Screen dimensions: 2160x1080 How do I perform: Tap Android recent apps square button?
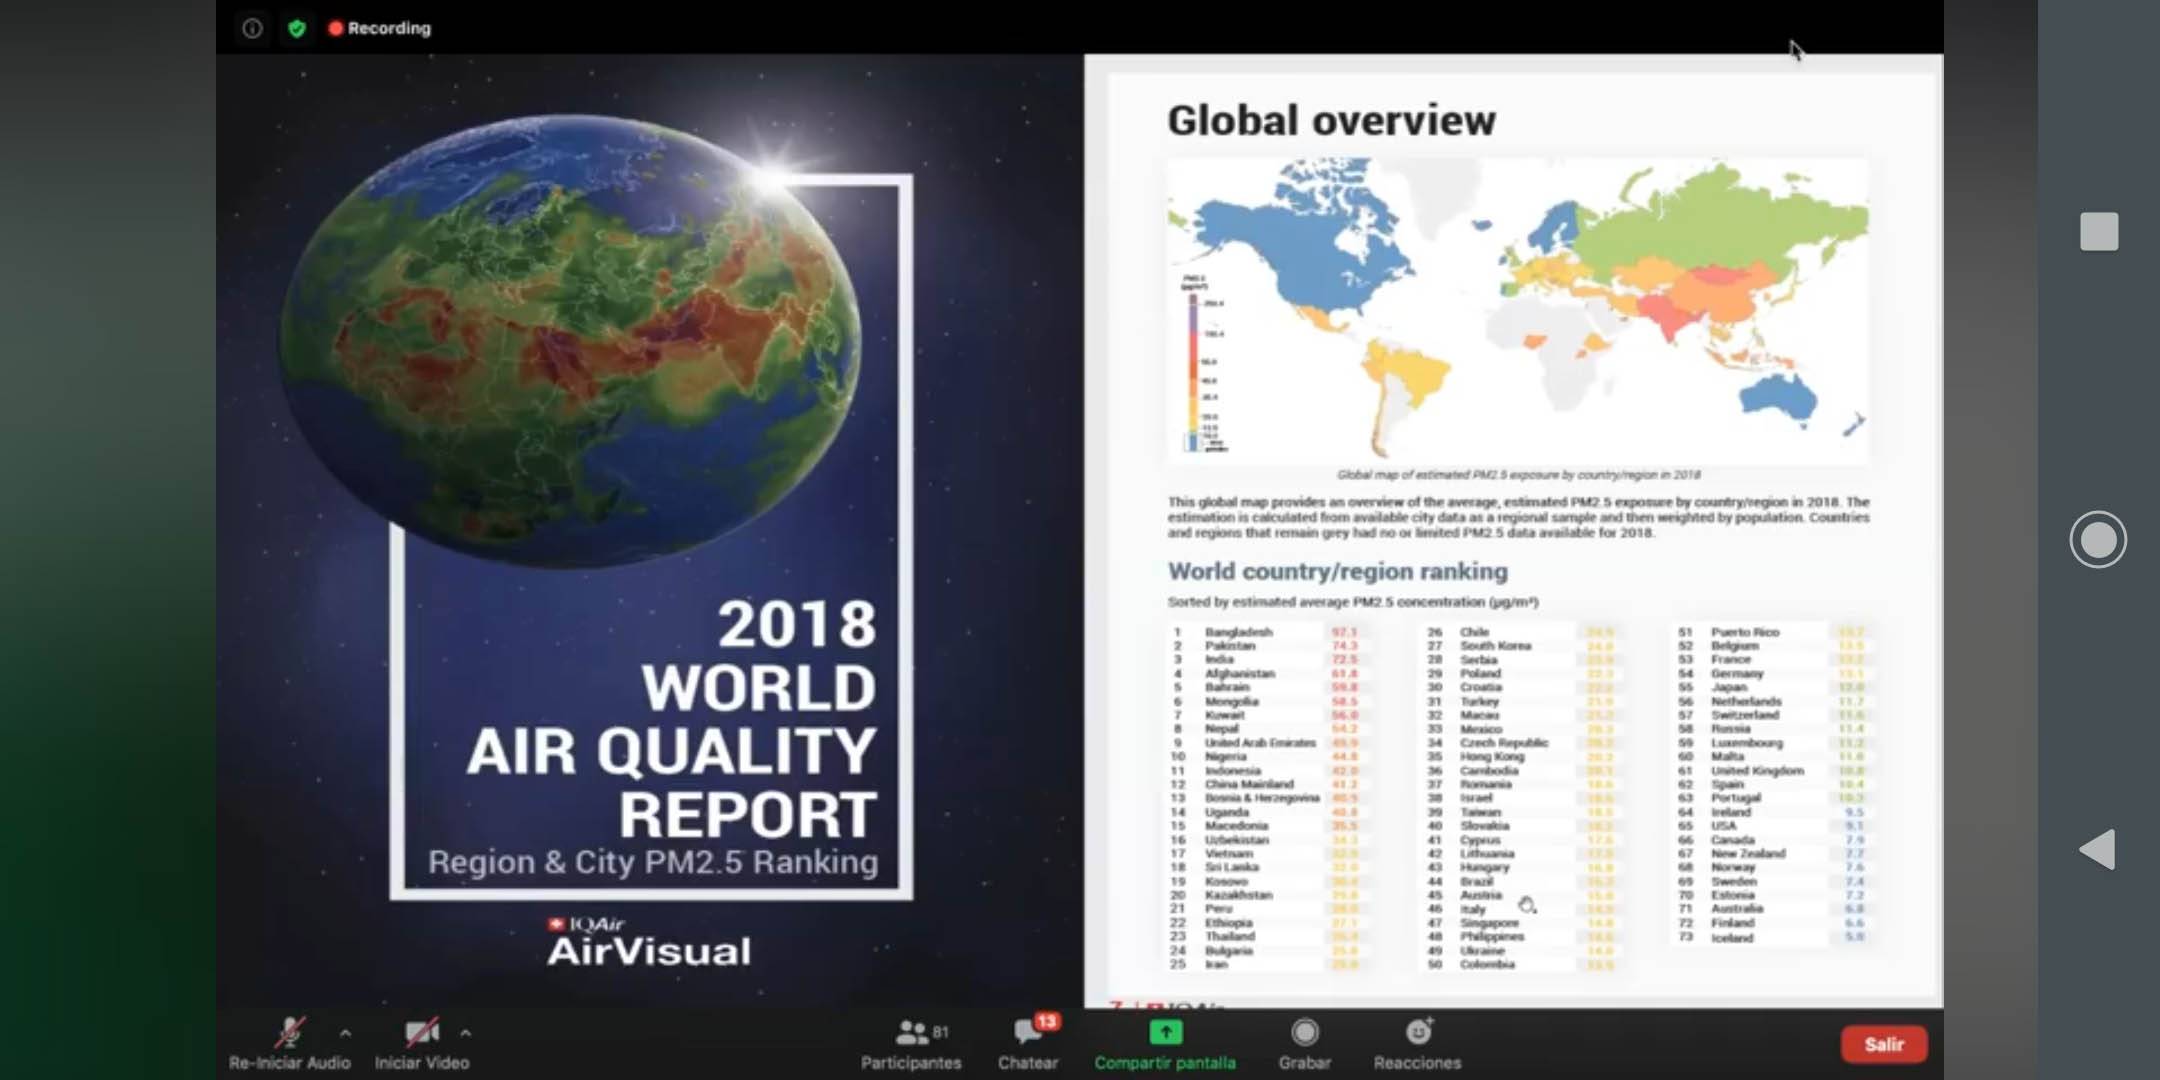(x=2098, y=231)
